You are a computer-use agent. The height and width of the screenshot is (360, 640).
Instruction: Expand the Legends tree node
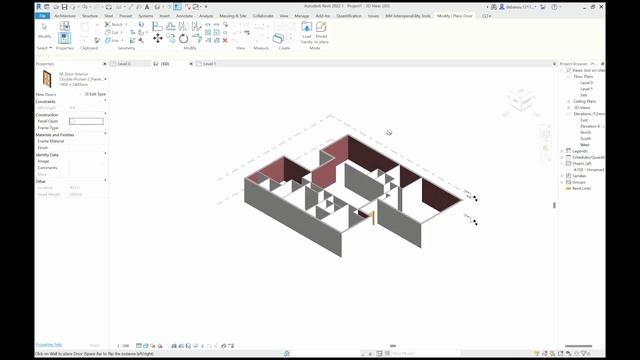tap(562, 151)
